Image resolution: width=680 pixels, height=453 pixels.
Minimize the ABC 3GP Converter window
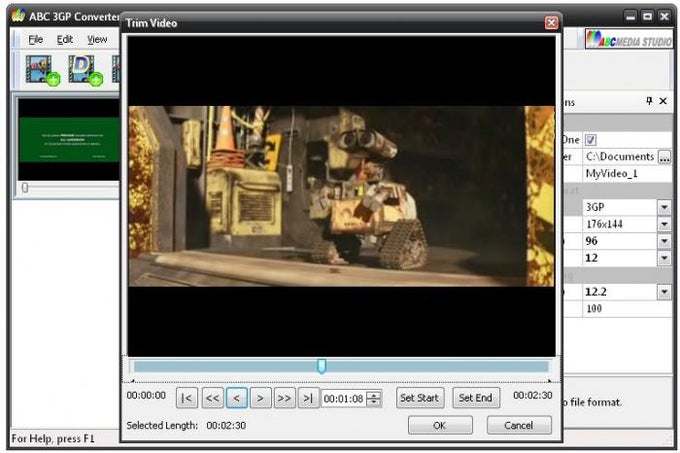click(x=631, y=16)
